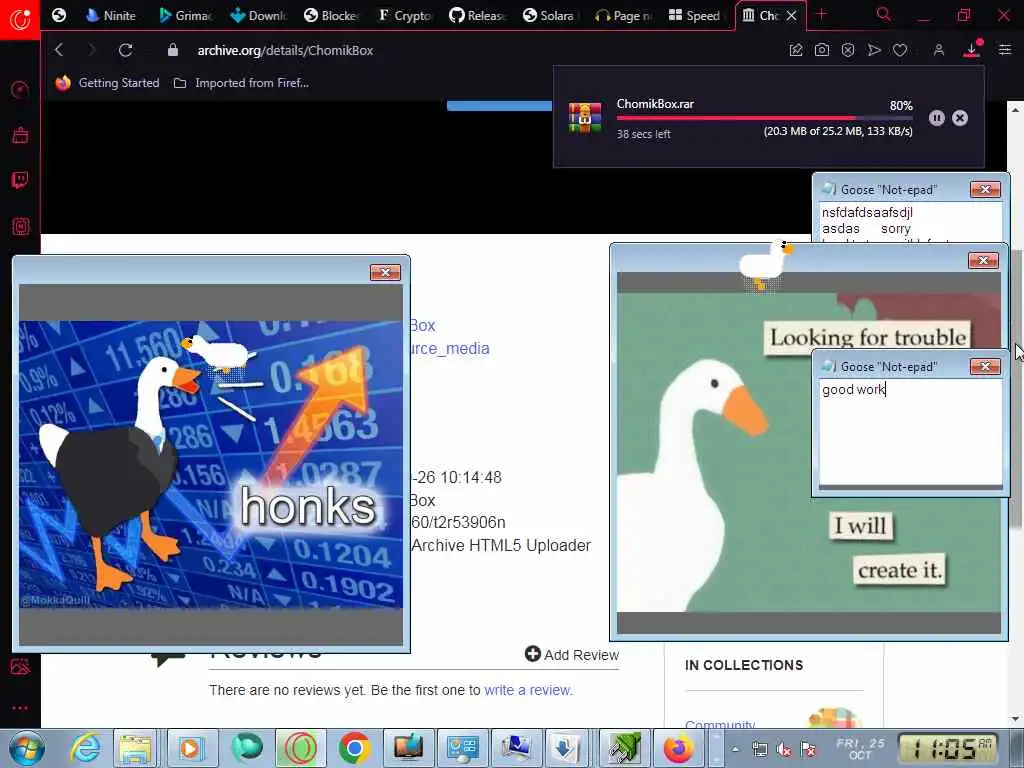Open the Opera GX main menu logo
This screenshot has width=1024, height=768.
[20, 20]
